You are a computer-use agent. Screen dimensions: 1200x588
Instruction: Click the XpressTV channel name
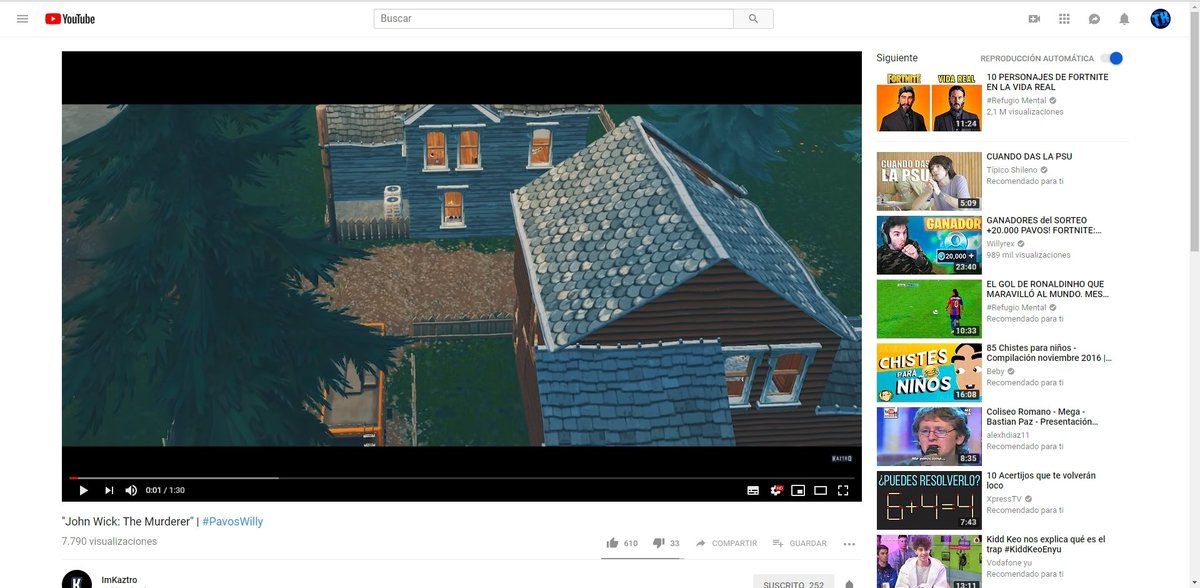1005,499
